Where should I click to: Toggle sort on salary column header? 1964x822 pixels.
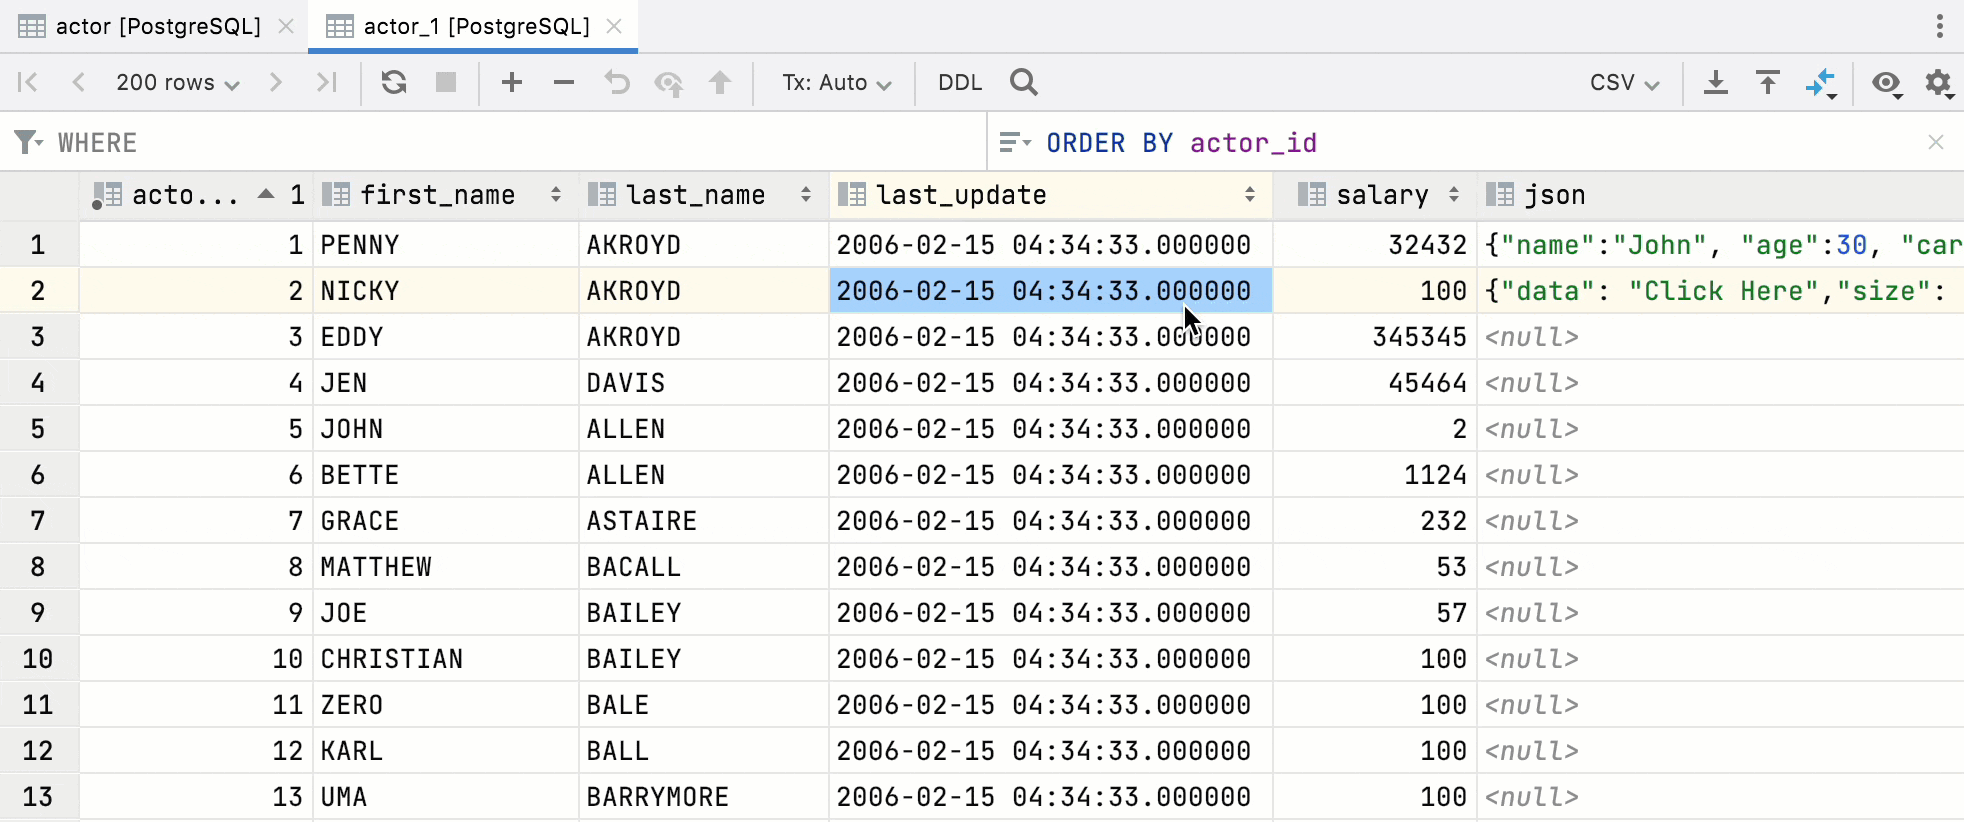(1454, 195)
